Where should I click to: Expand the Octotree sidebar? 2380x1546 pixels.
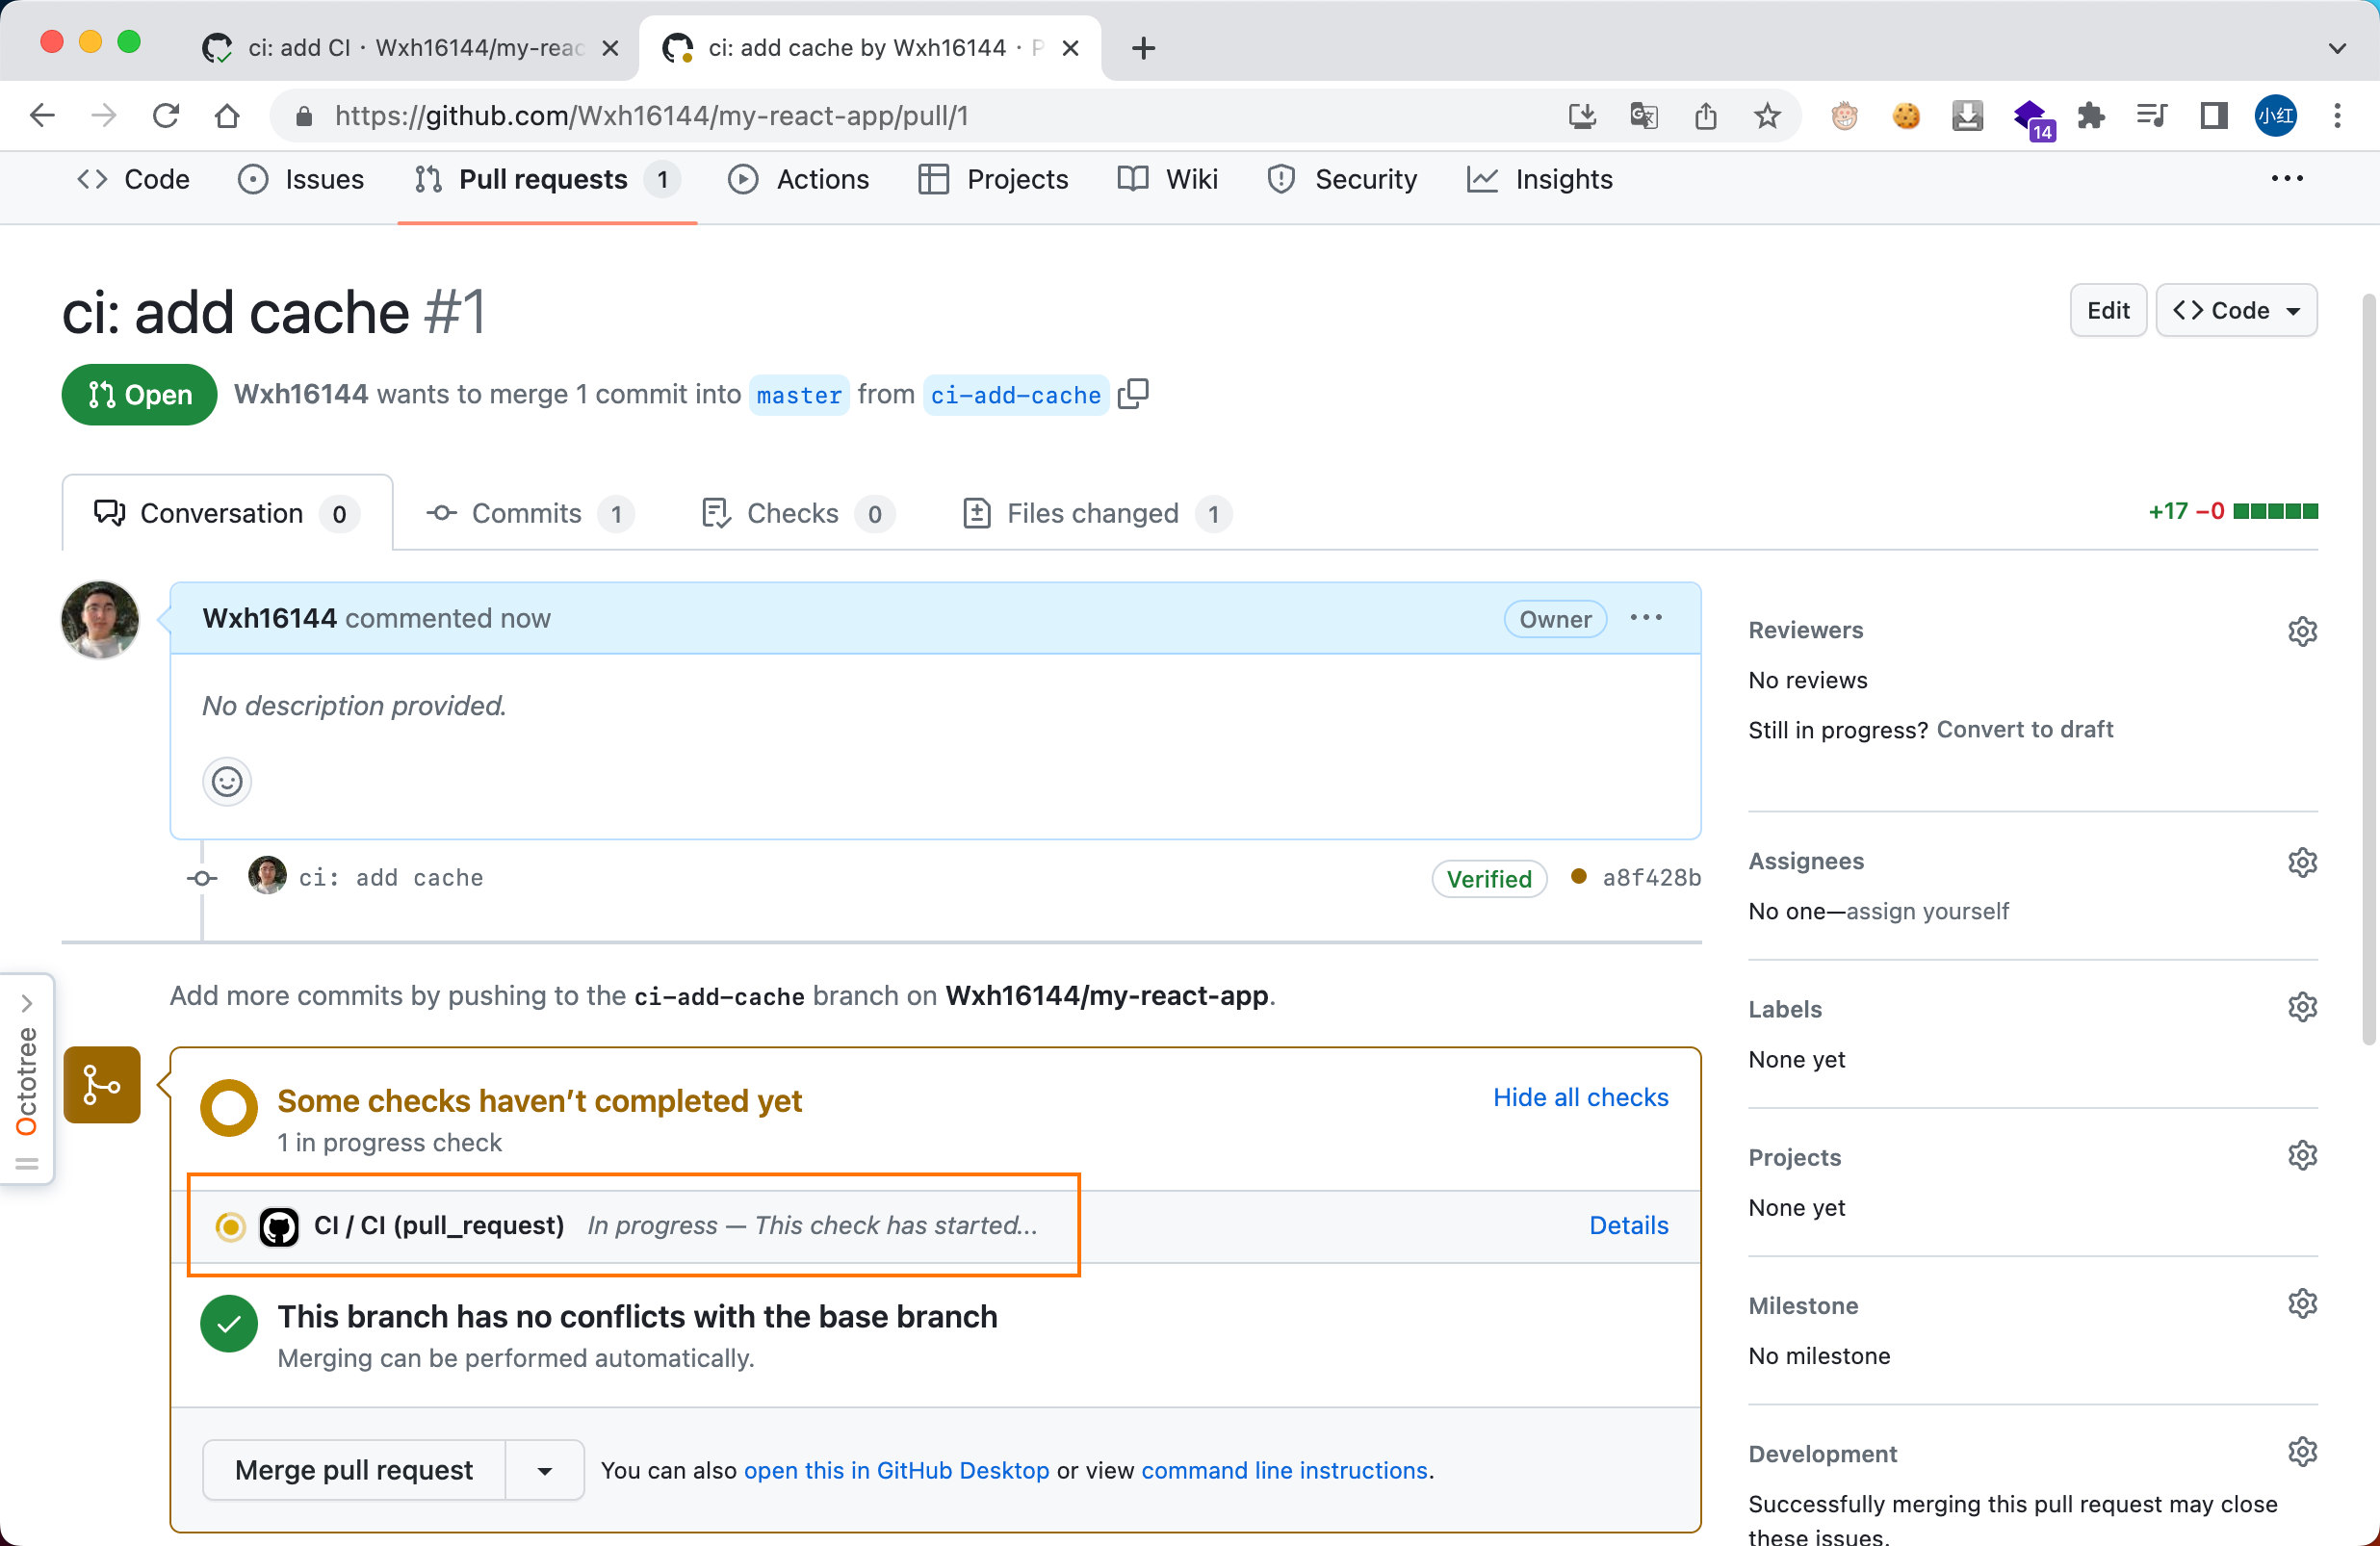pos(27,1003)
